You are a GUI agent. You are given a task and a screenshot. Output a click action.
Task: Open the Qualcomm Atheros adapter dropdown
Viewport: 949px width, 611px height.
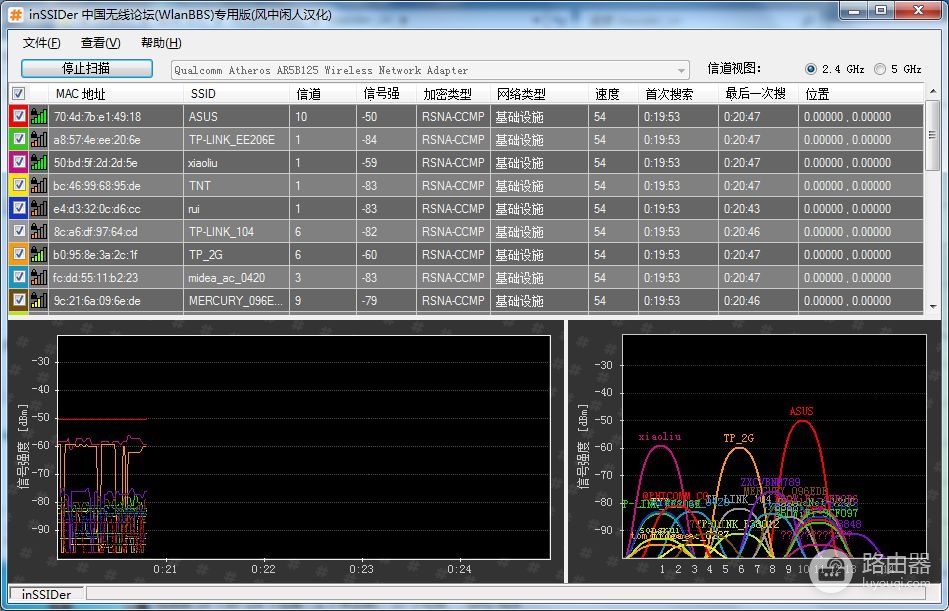coord(430,70)
